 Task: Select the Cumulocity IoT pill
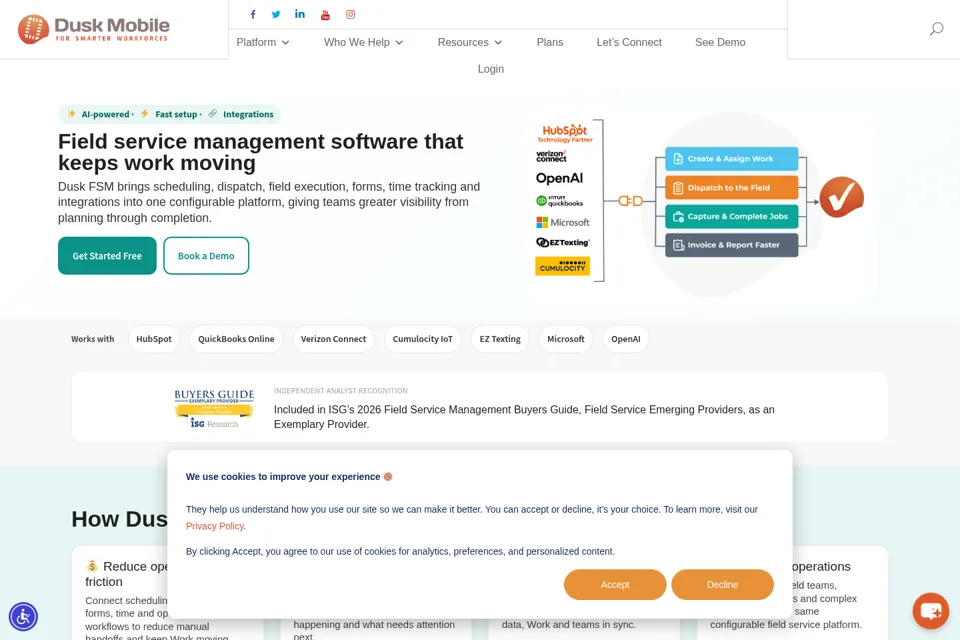422,339
